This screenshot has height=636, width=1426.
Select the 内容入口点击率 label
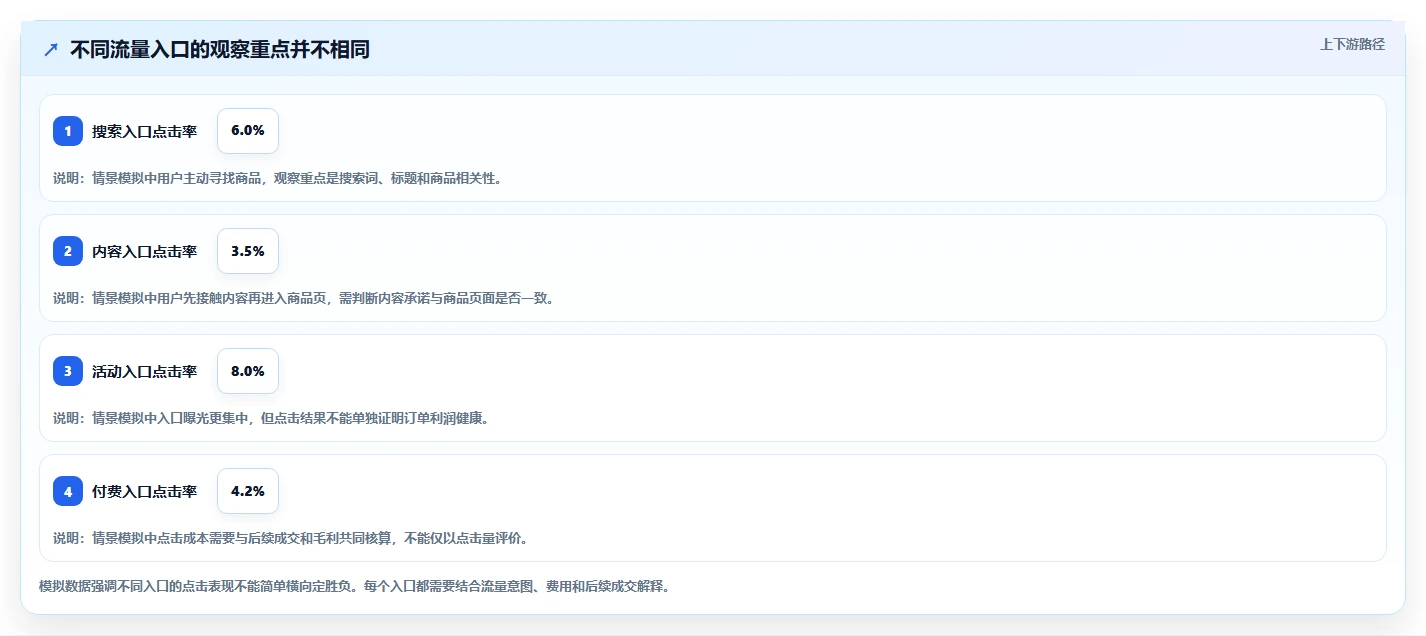144,251
